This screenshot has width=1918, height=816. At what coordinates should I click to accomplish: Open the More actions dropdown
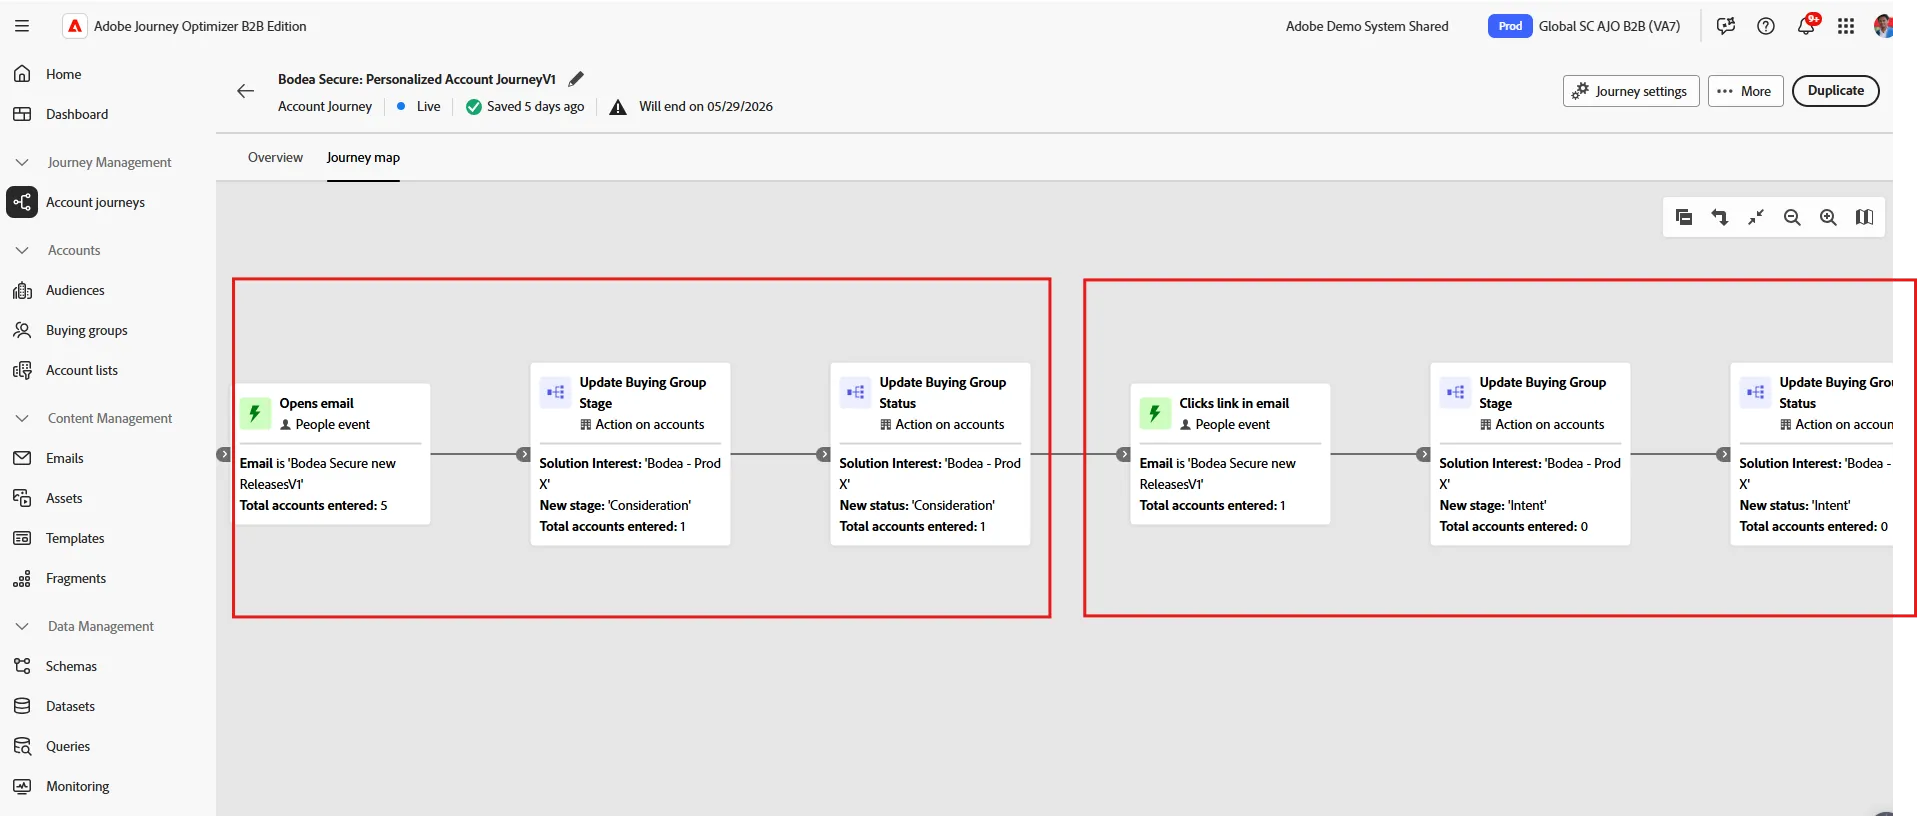1745,91
